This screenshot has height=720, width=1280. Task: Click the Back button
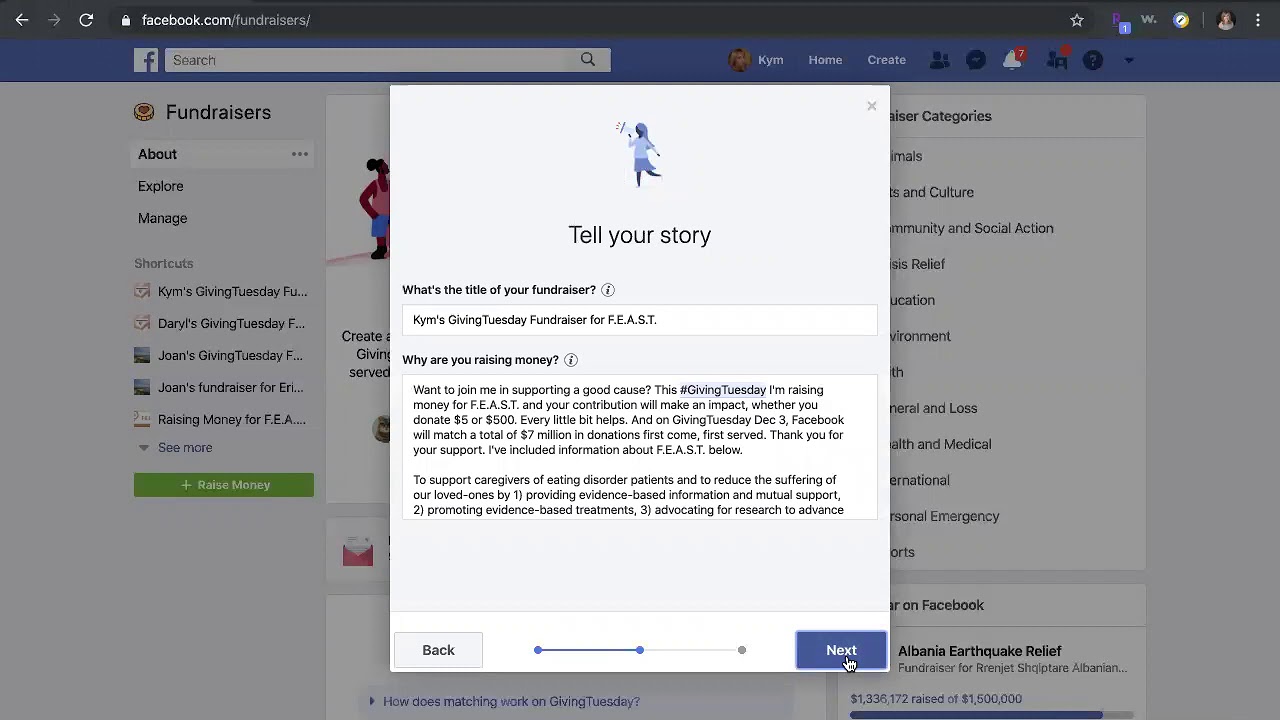(x=438, y=650)
